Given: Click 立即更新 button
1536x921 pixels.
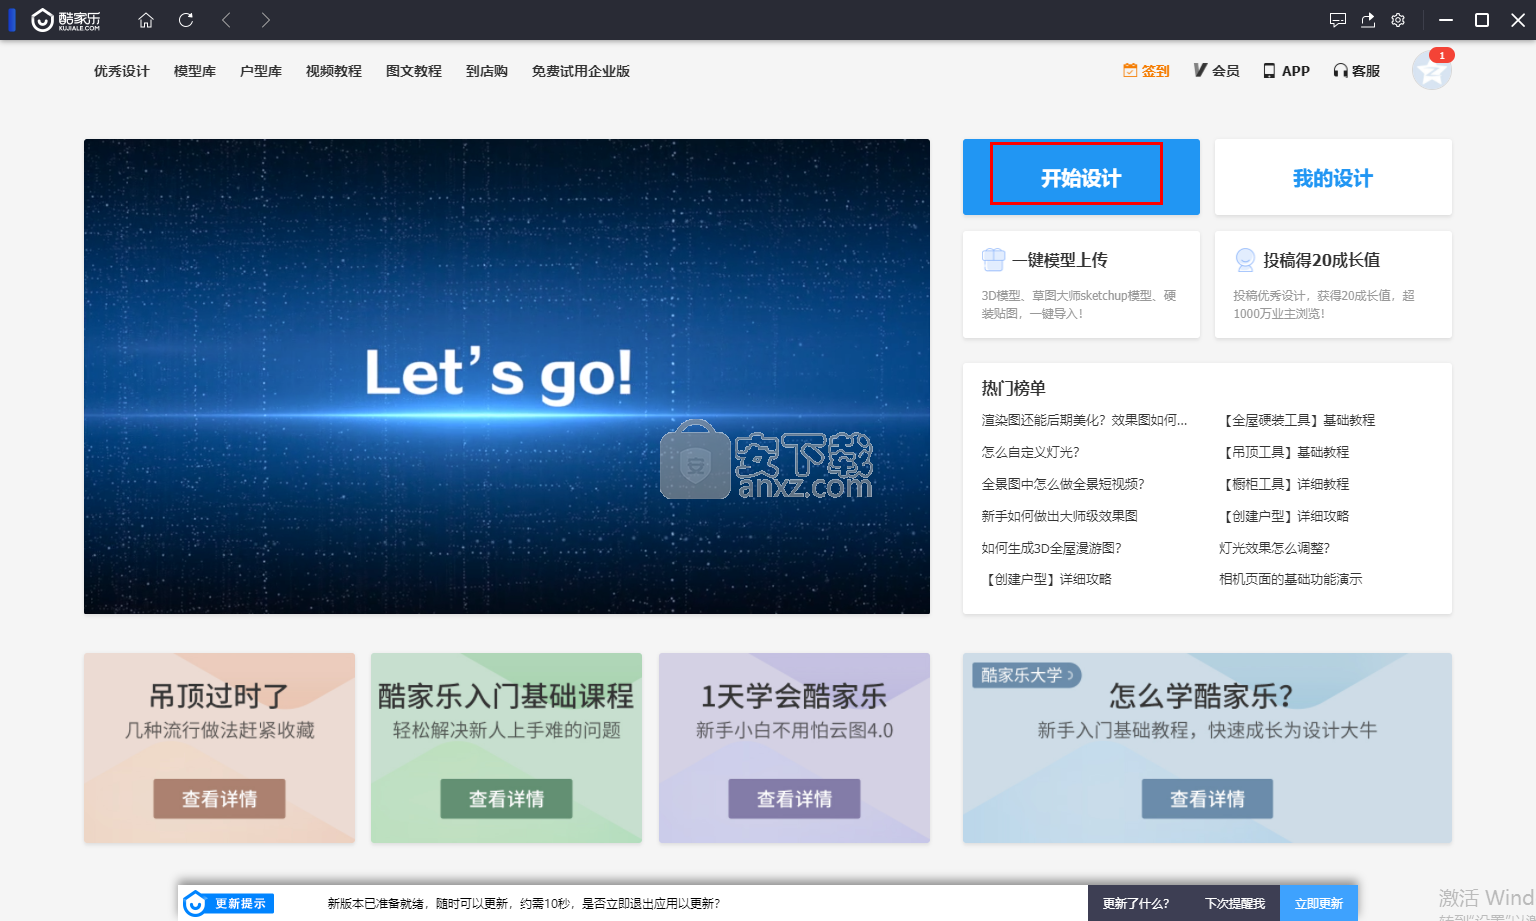Looking at the screenshot, I should click(x=1319, y=904).
